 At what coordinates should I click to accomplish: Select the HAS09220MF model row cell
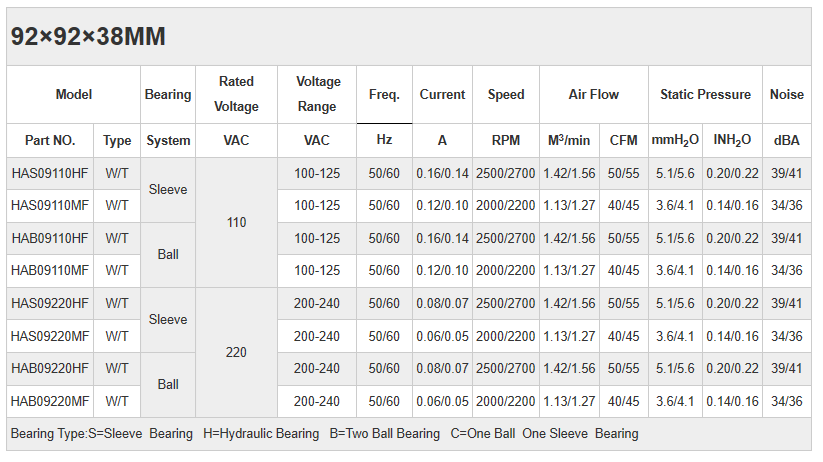point(50,336)
